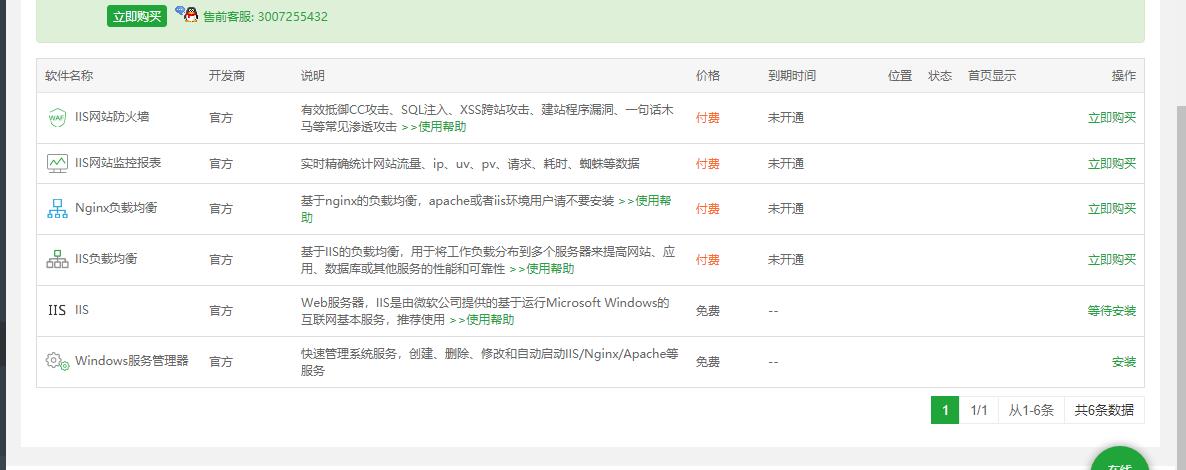Click the IIS负载均衡 gray network icon
The height and width of the screenshot is (470, 1186).
(x=57, y=260)
